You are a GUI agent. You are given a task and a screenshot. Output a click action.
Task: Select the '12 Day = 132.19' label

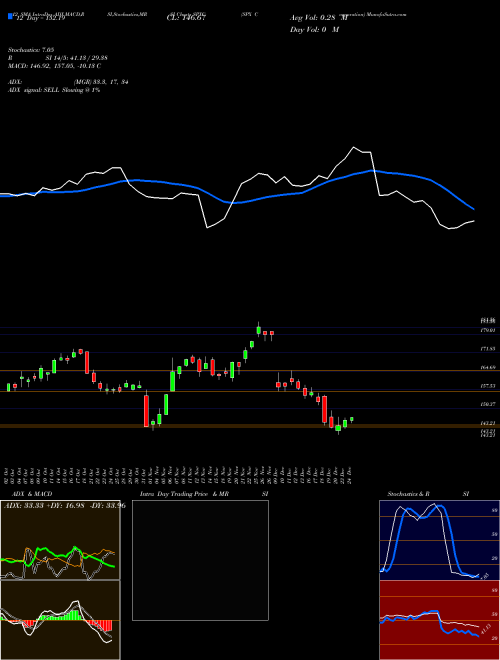point(39,18)
